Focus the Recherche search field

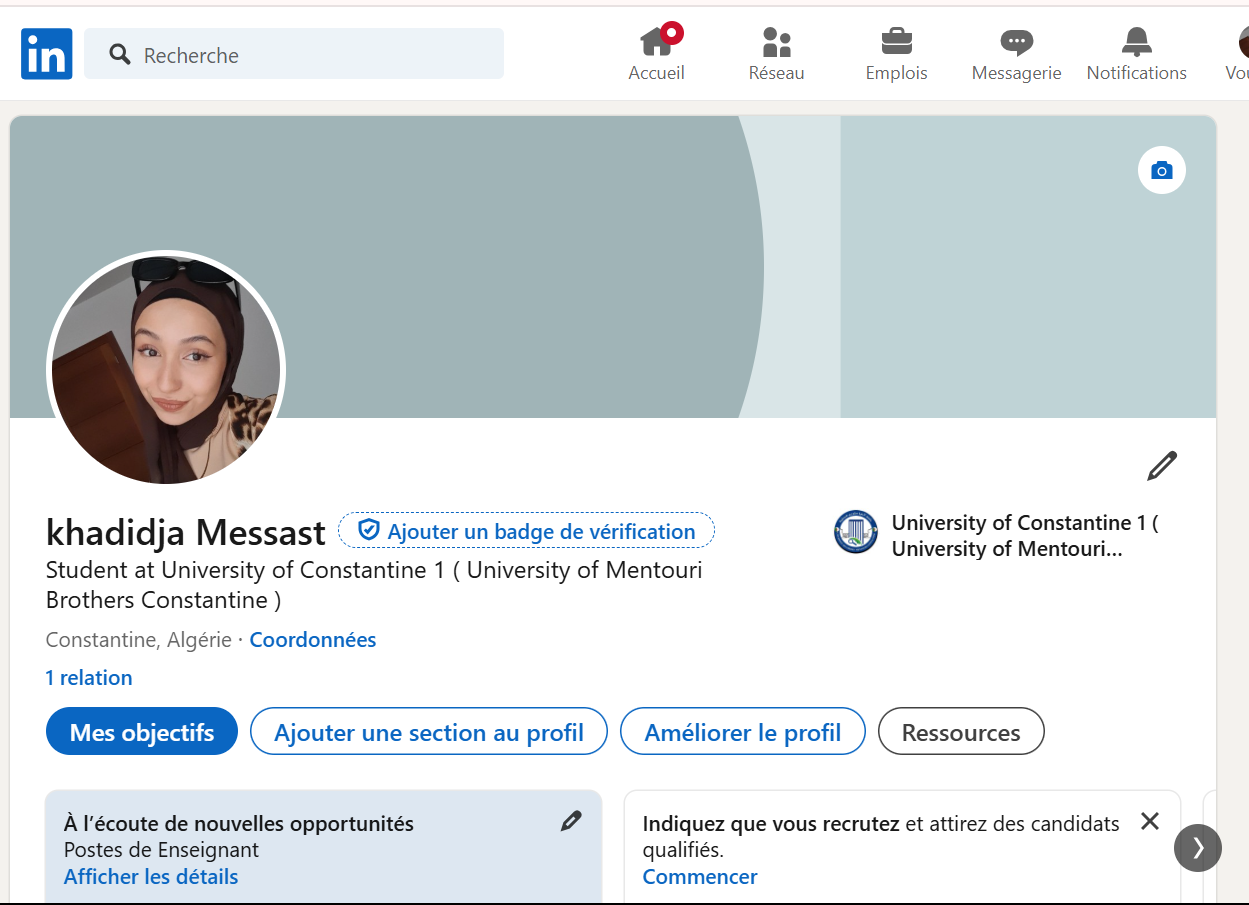[294, 54]
